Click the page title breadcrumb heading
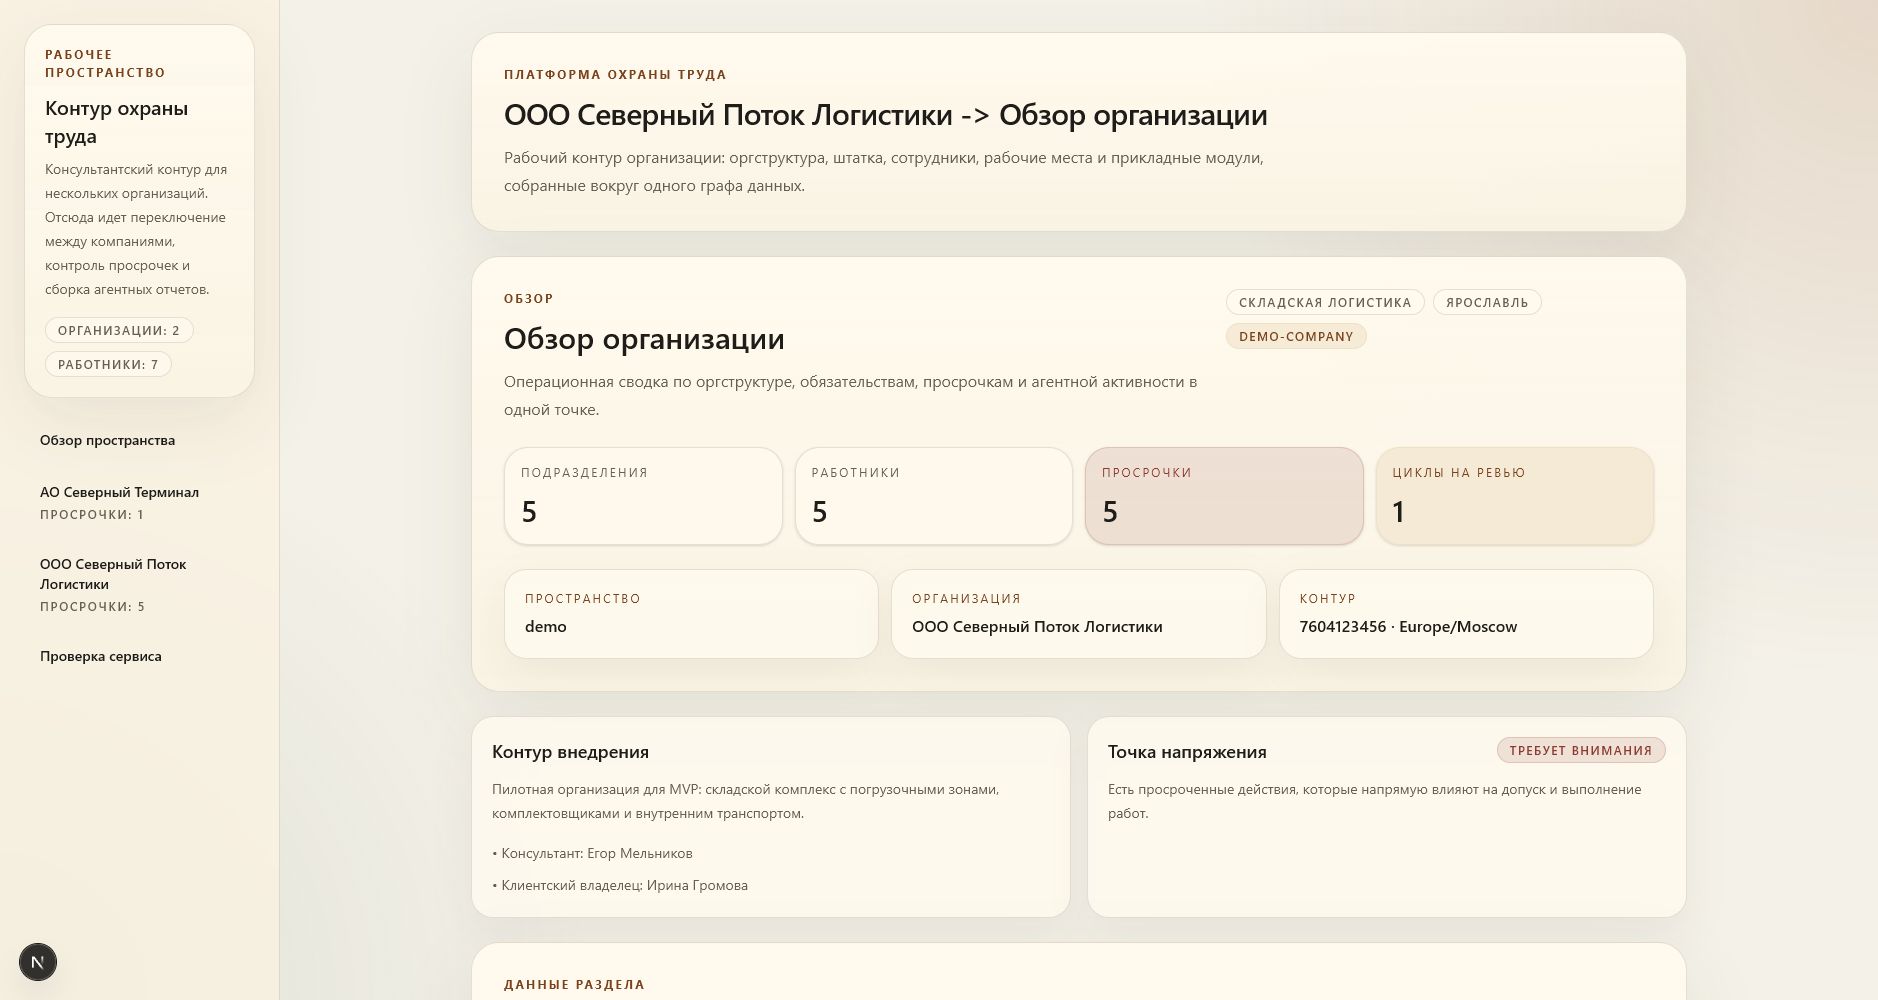The height and width of the screenshot is (1000, 1878). [885, 115]
